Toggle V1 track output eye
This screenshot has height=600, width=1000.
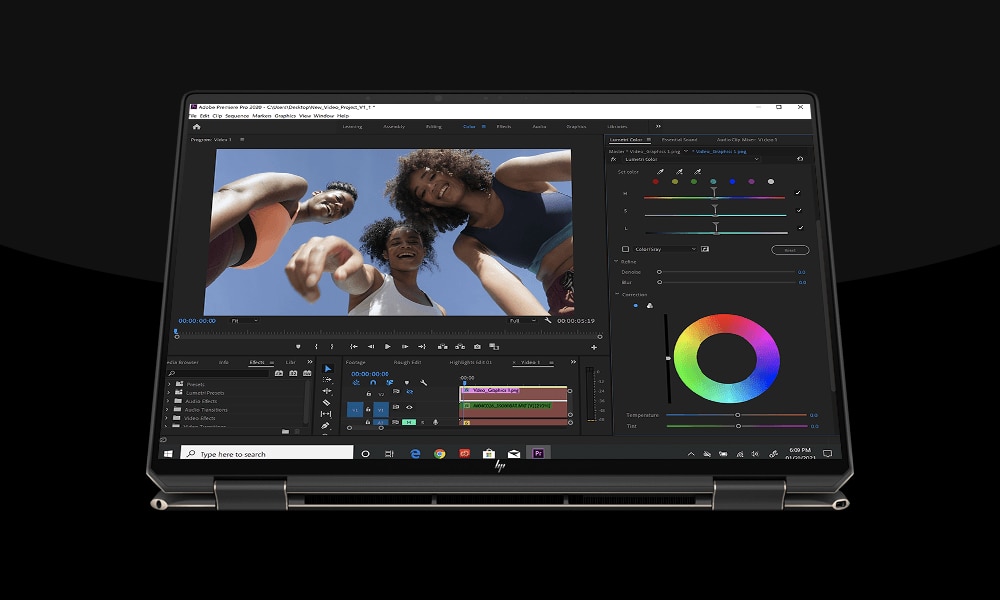click(x=409, y=407)
